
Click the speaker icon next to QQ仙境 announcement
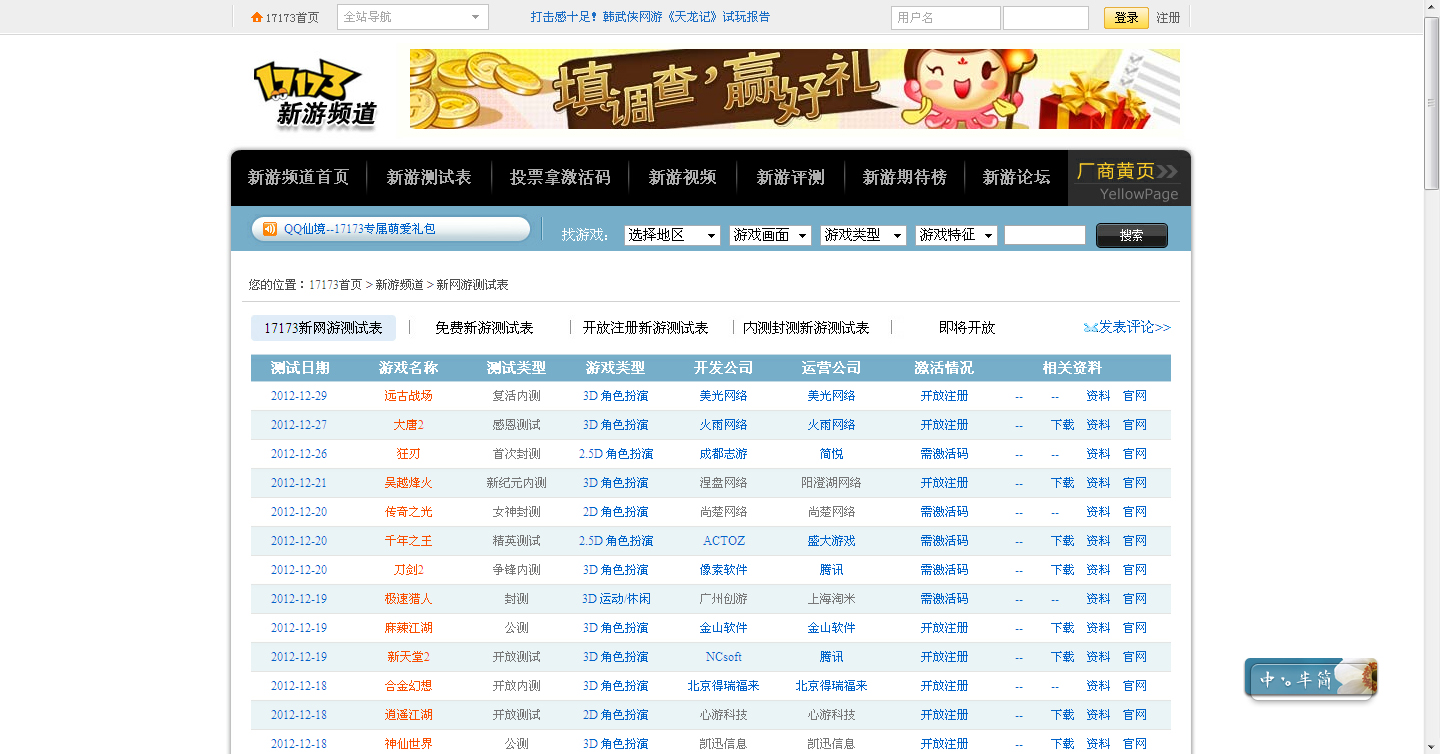[269, 229]
